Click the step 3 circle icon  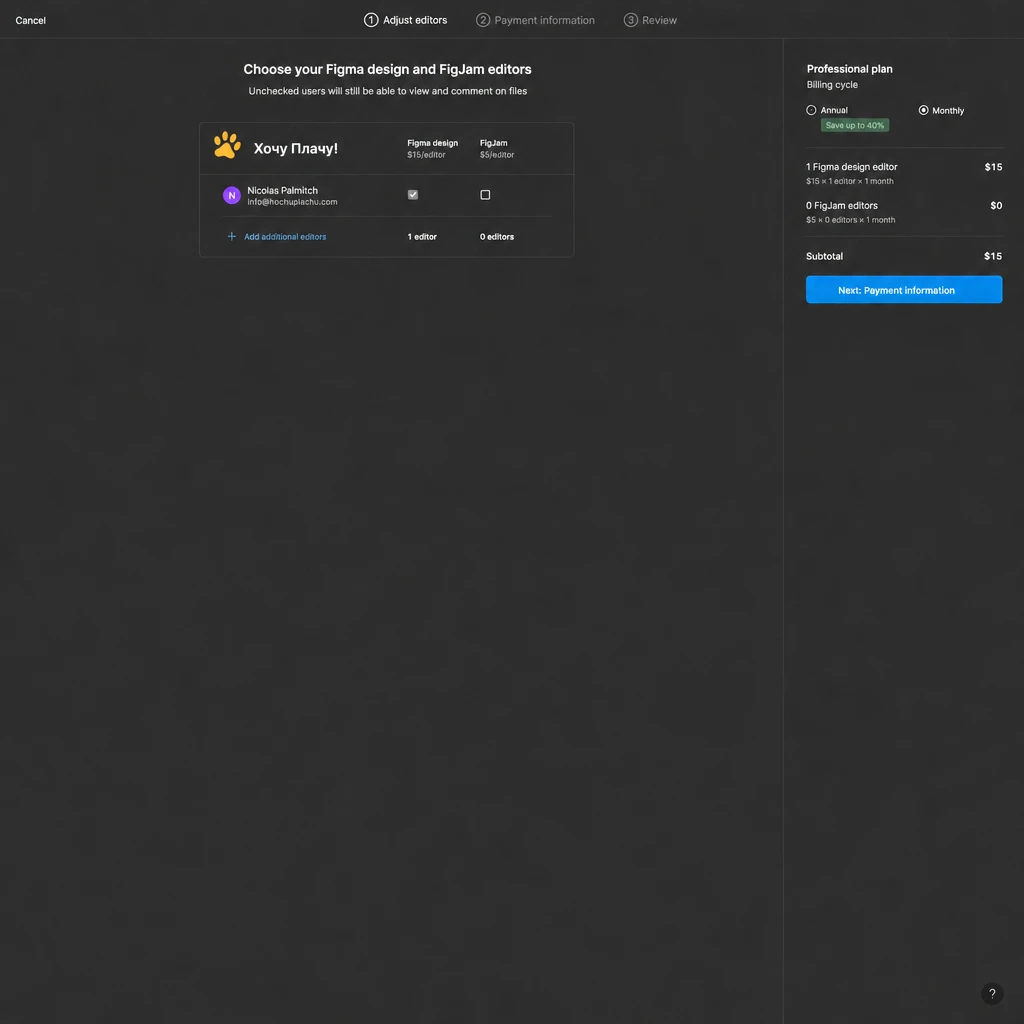click(x=630, y=20)
